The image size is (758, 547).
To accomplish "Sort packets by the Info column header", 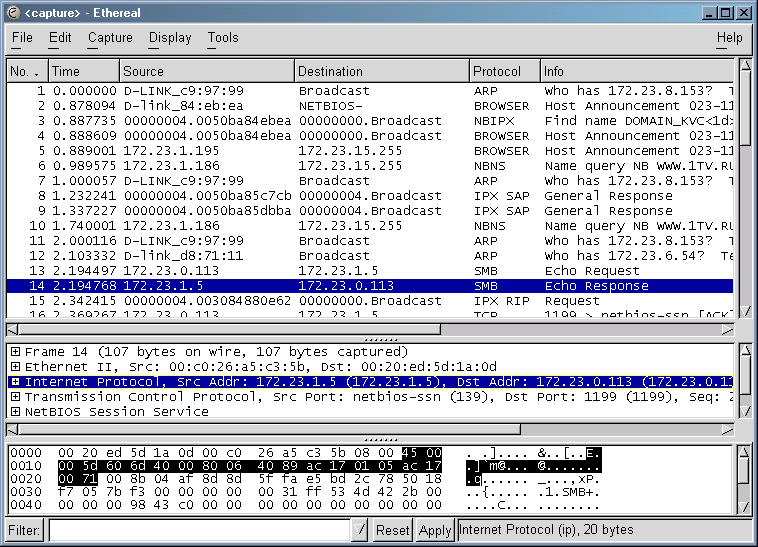I will tap(637, 72).
